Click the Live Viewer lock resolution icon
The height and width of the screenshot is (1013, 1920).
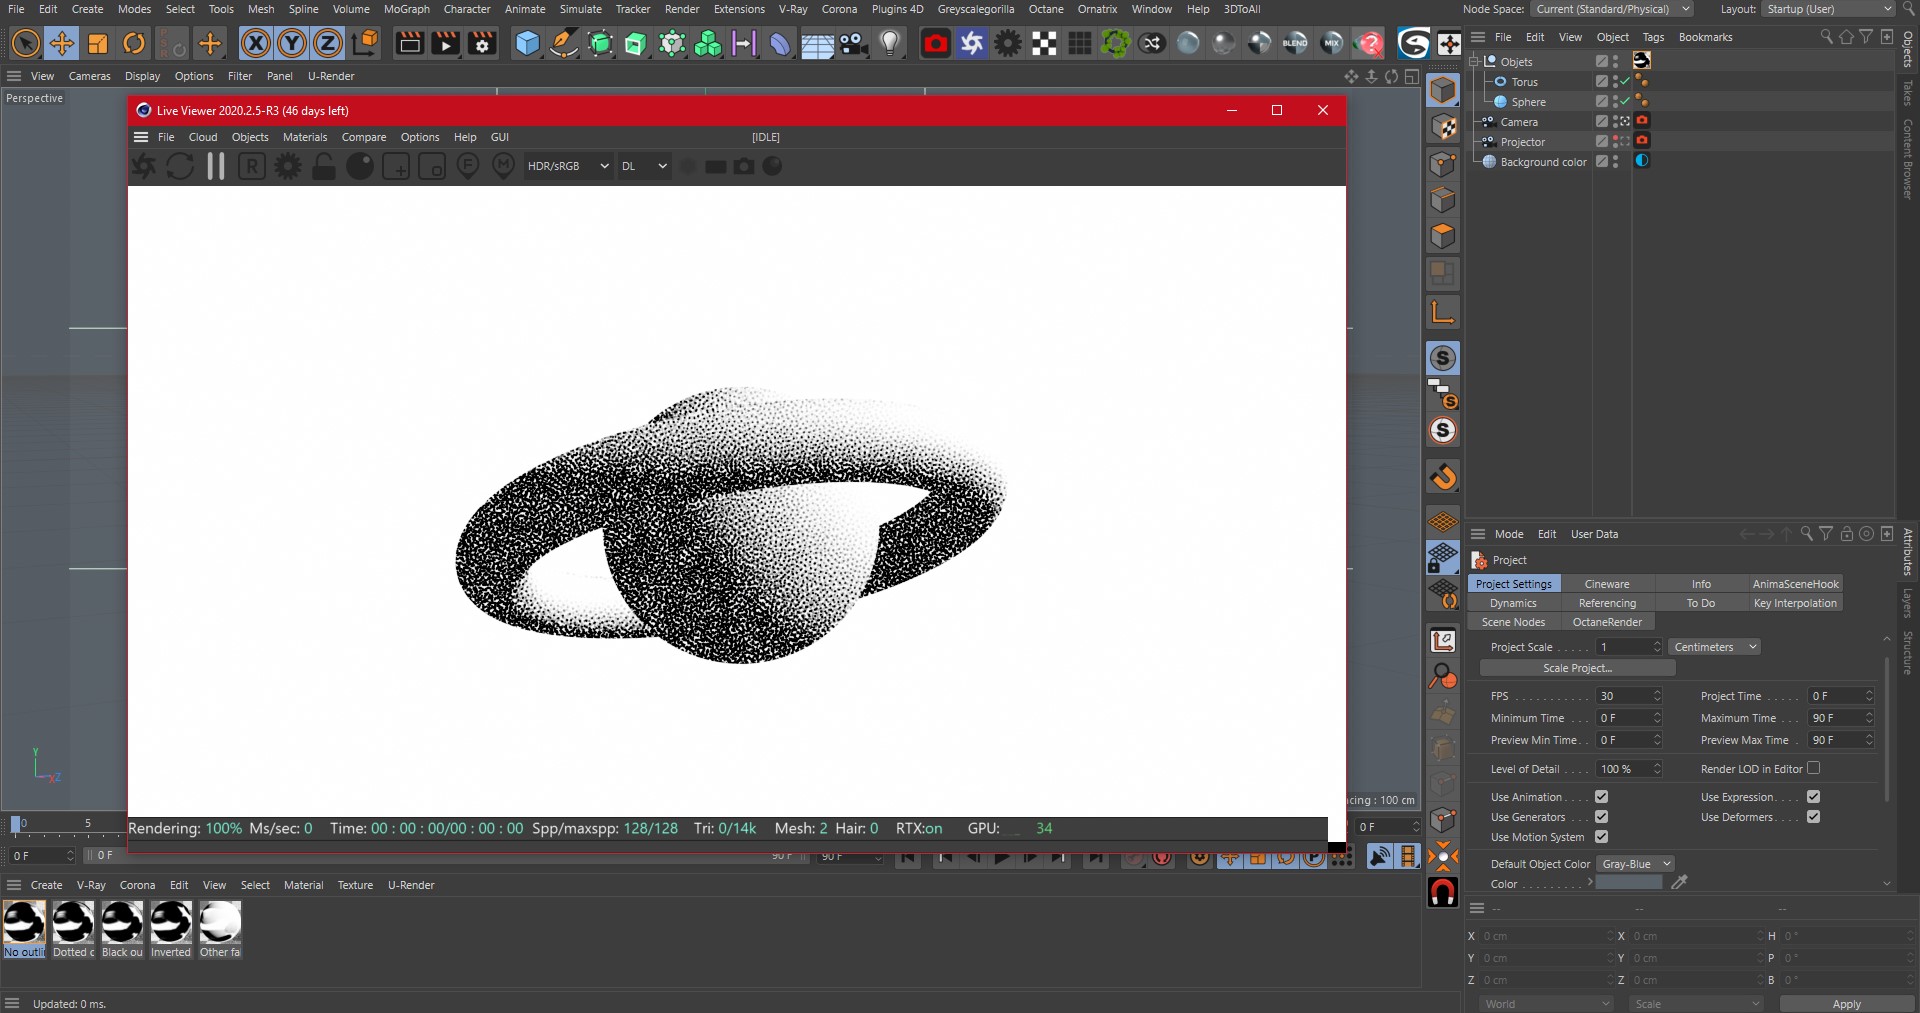click(x=323, y=167)
